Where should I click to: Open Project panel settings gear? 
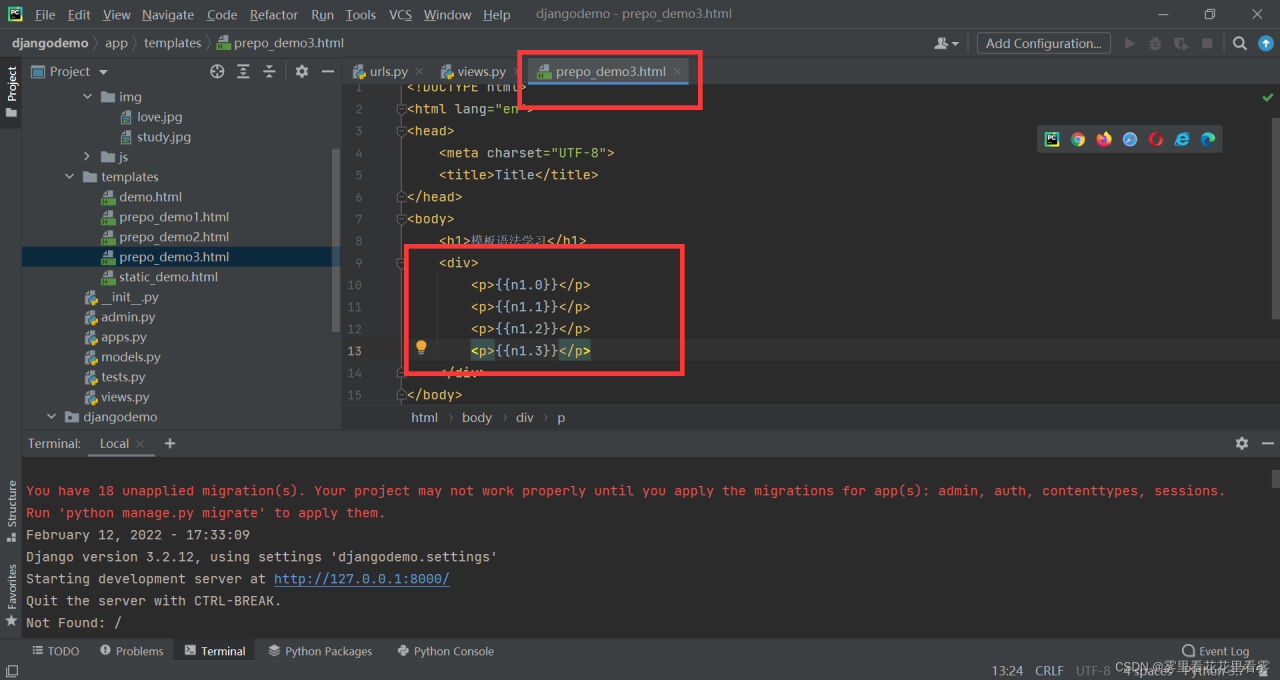pyautogui.click(x=302, y=72)
